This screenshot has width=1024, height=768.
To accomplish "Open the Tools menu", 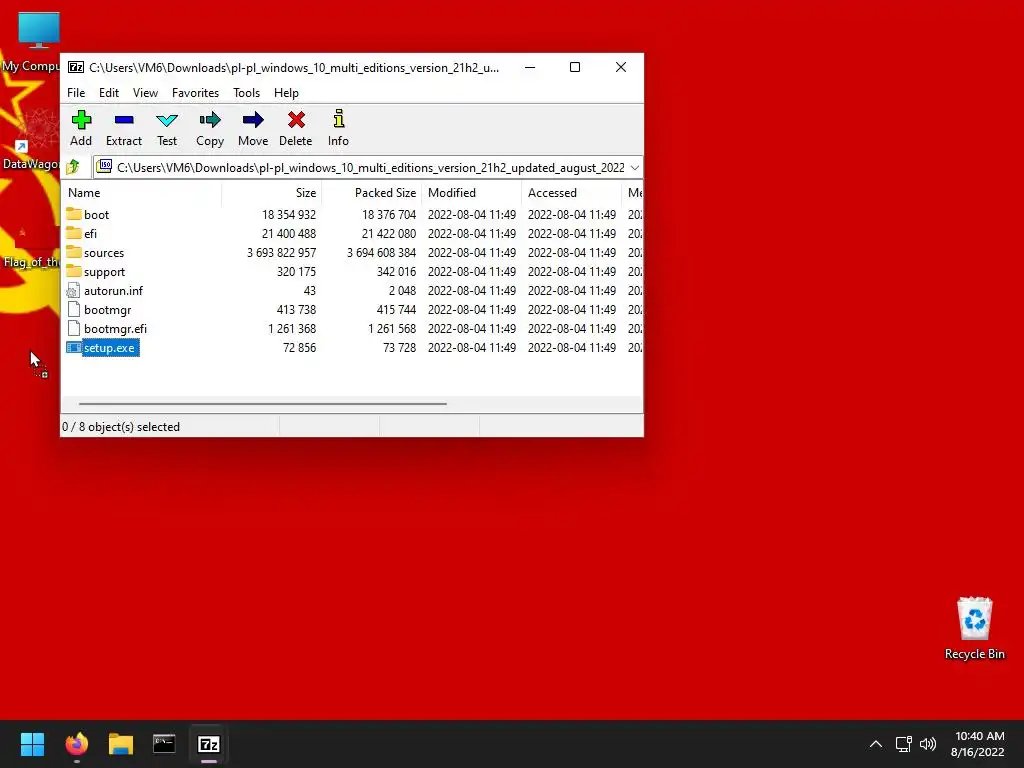I will point(246,93).
